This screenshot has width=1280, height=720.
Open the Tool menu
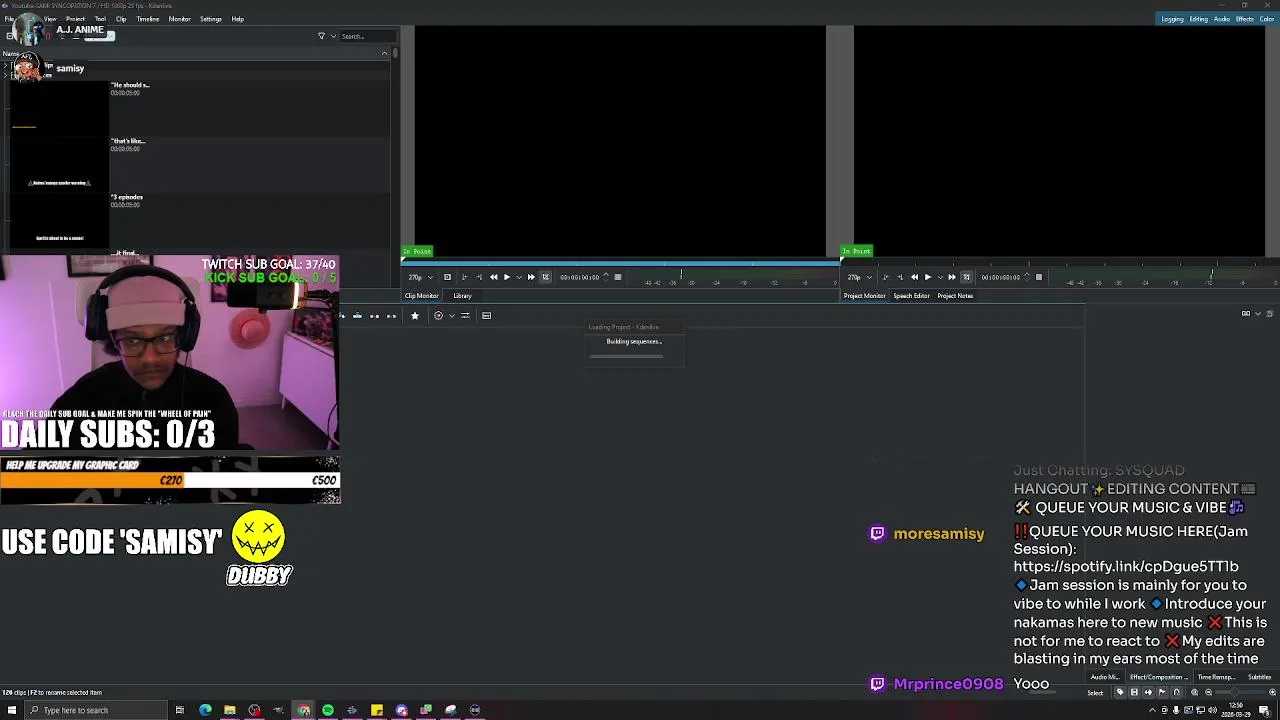pos(100,19)
